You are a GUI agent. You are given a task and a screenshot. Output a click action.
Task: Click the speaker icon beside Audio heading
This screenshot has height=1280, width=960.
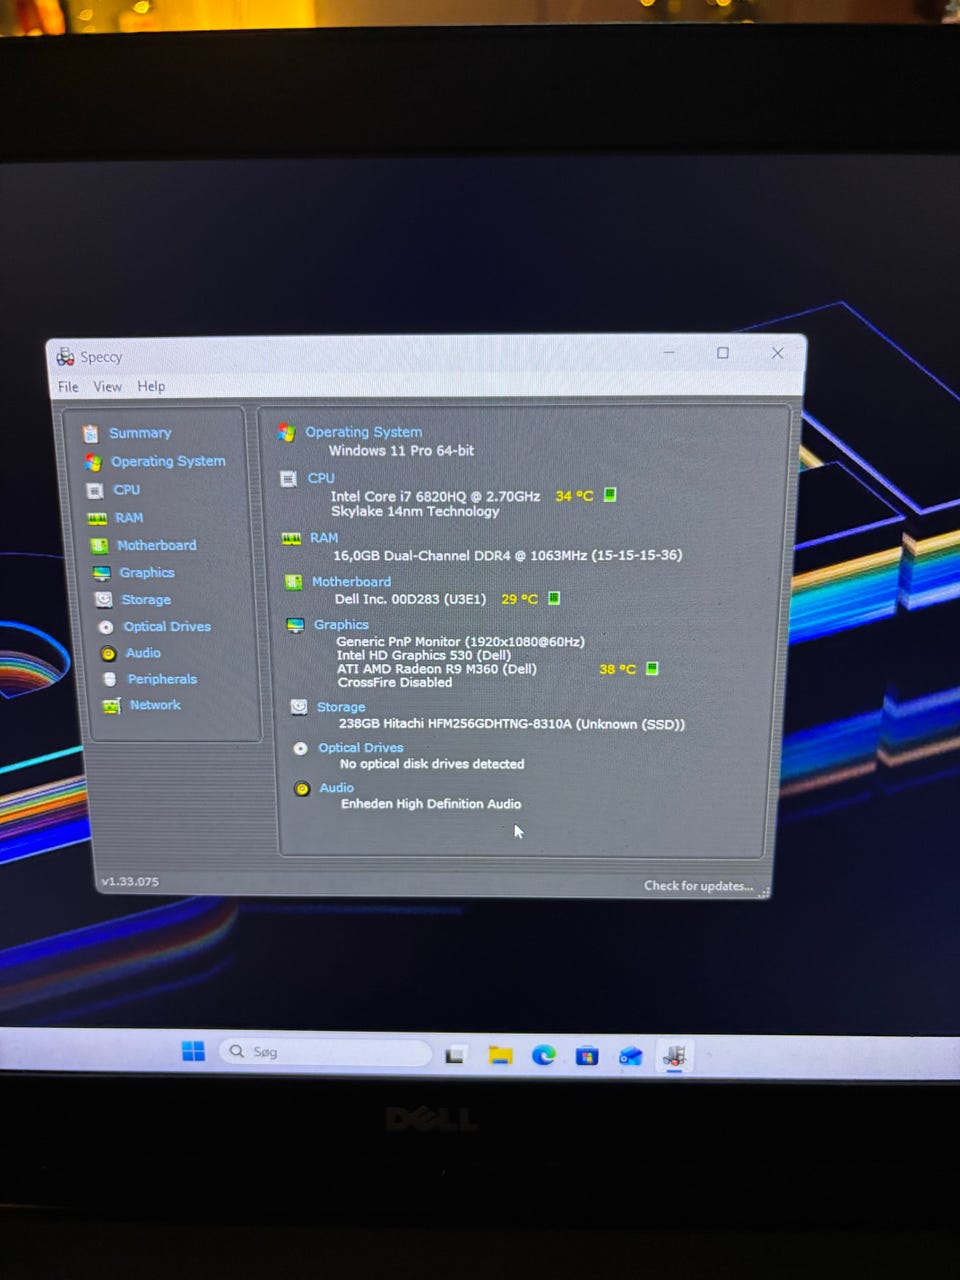coord(302,789)
